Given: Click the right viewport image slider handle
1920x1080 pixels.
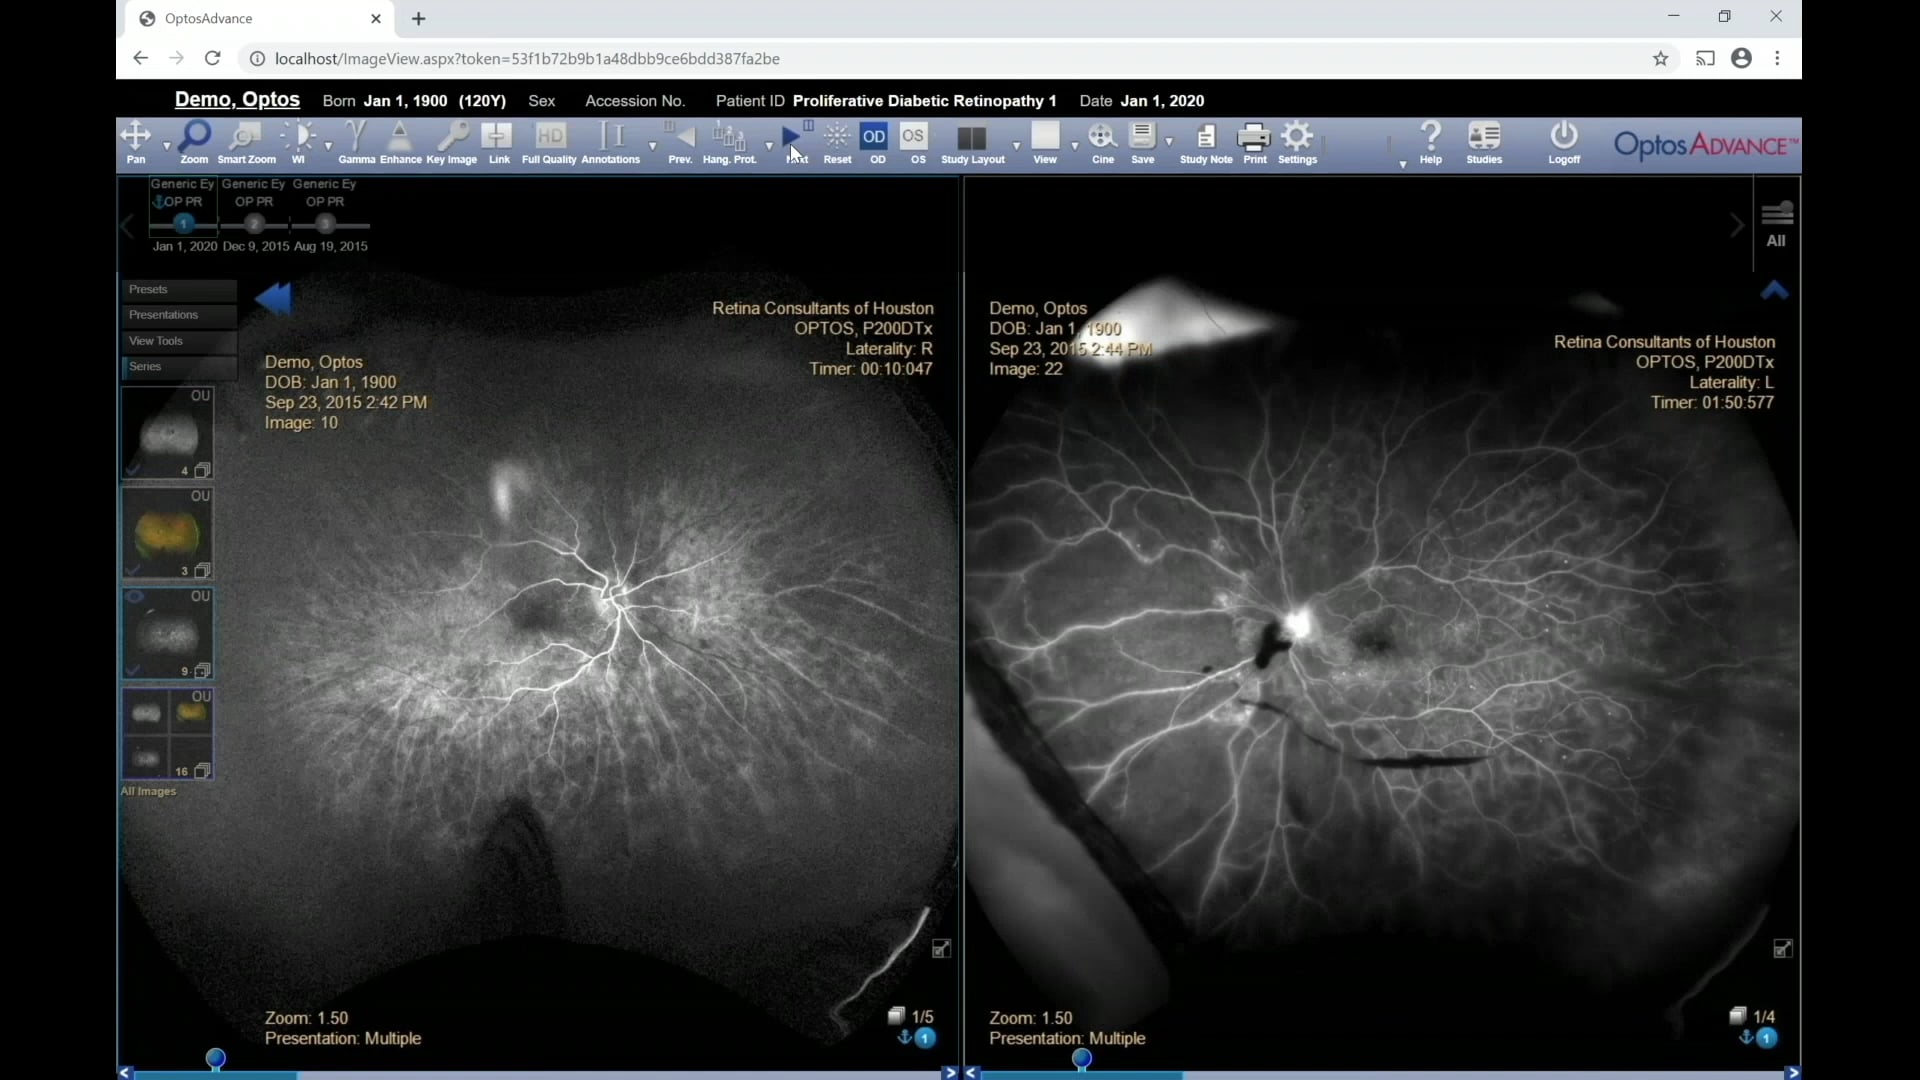Looking at the screenshot, I should [1081, 1058].
